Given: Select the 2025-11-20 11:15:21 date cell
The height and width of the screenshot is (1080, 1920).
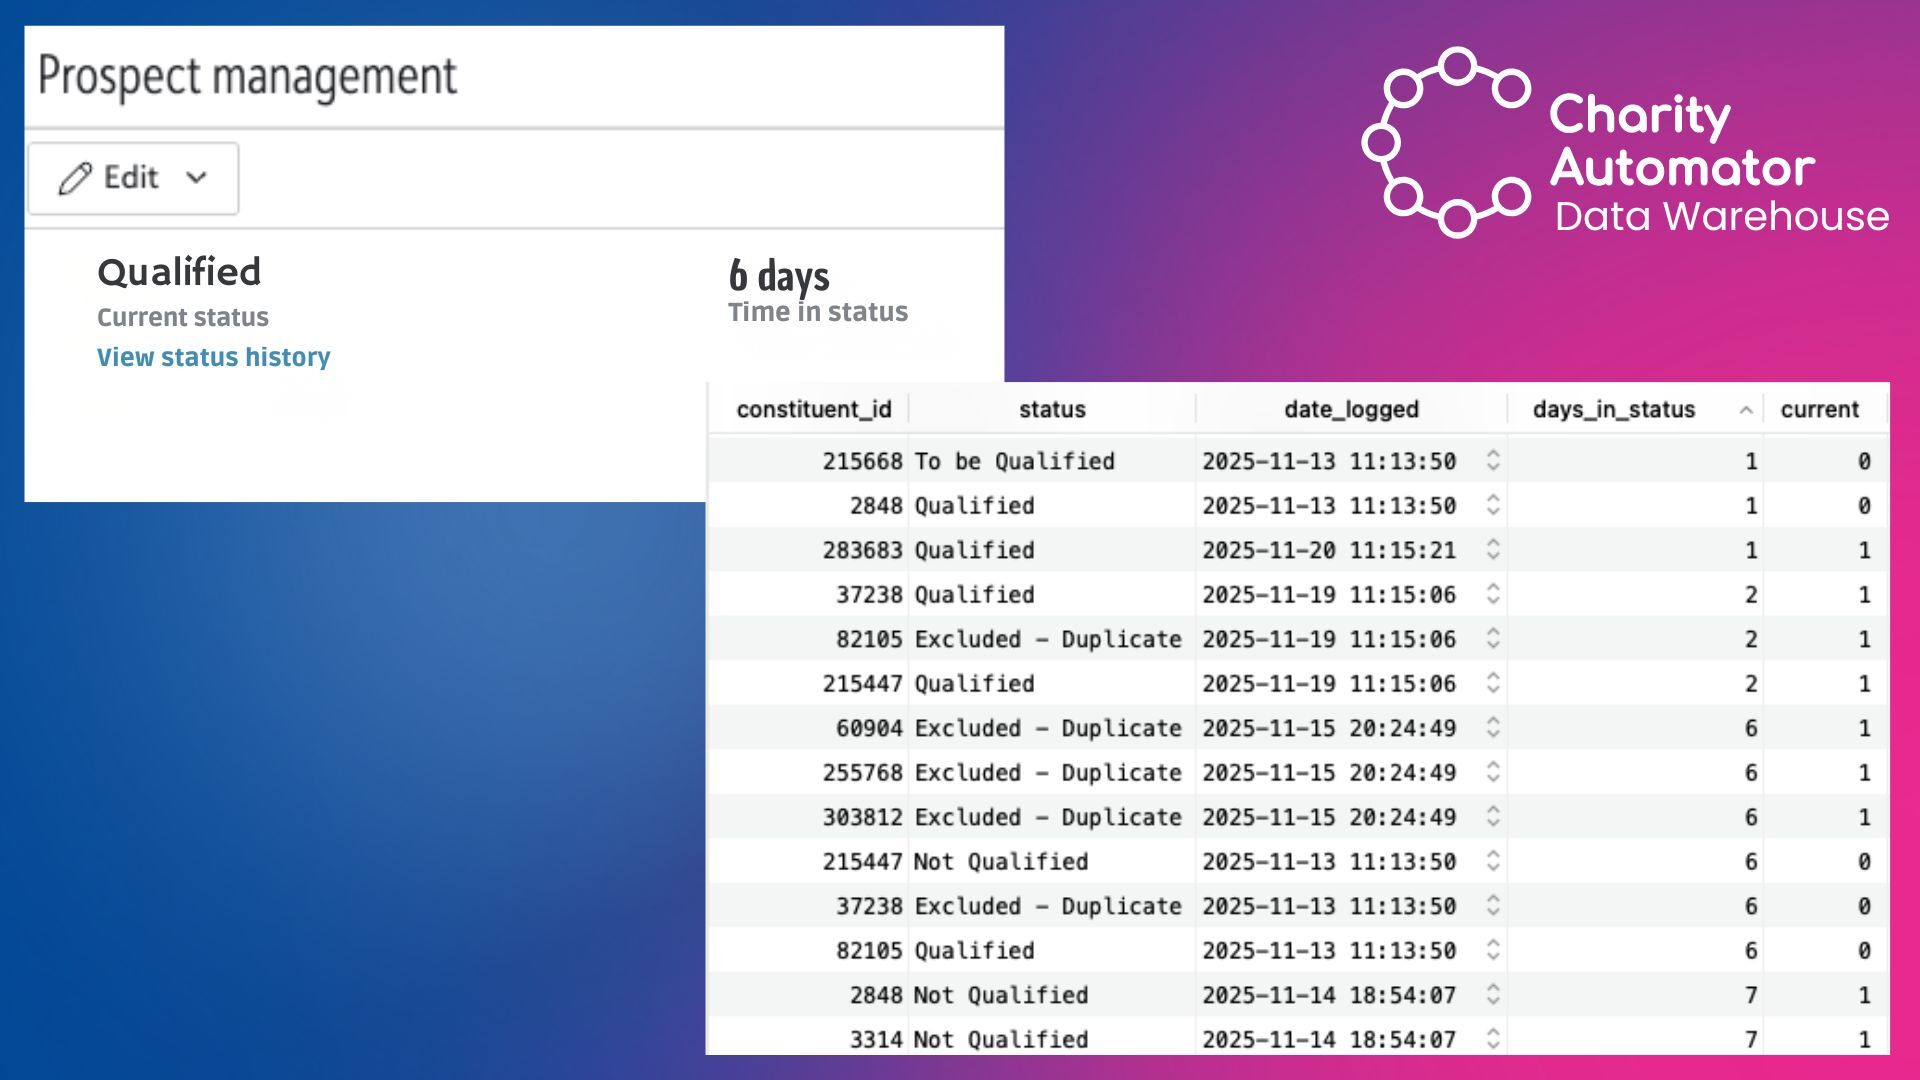Looking at the screenshot, I should [x=1329, y=550].
